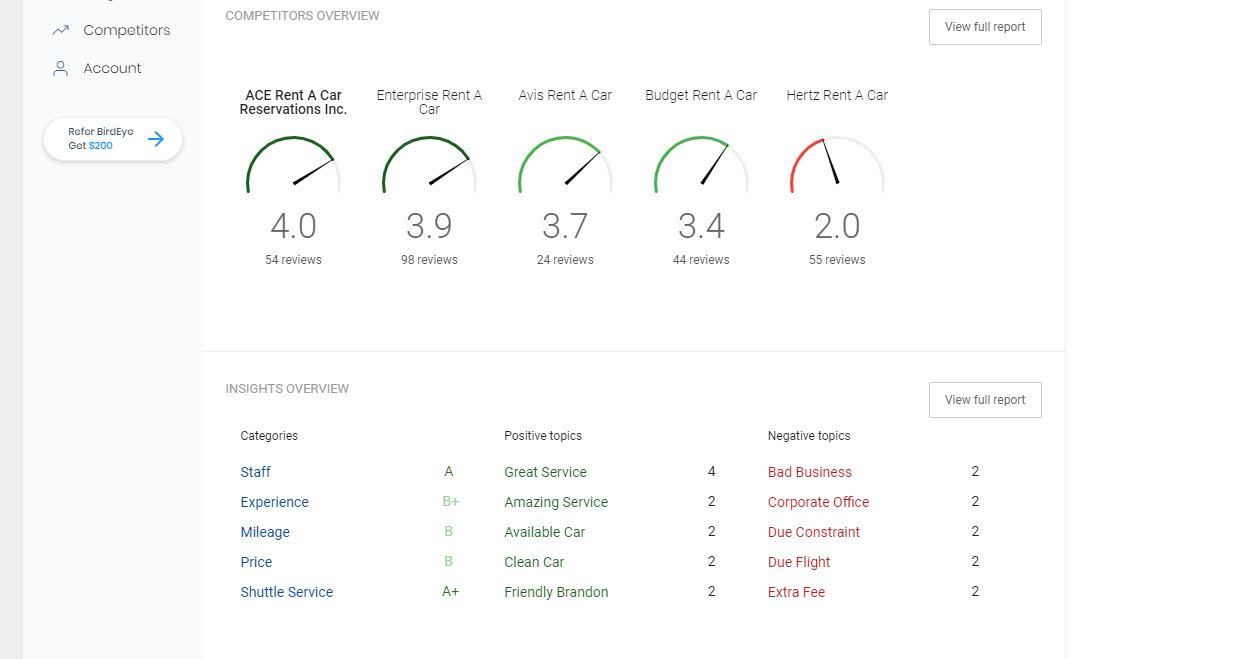Select the Great Service positive topic
Viewport: 1251px width, 659px height.
click(x=545, y=472)
